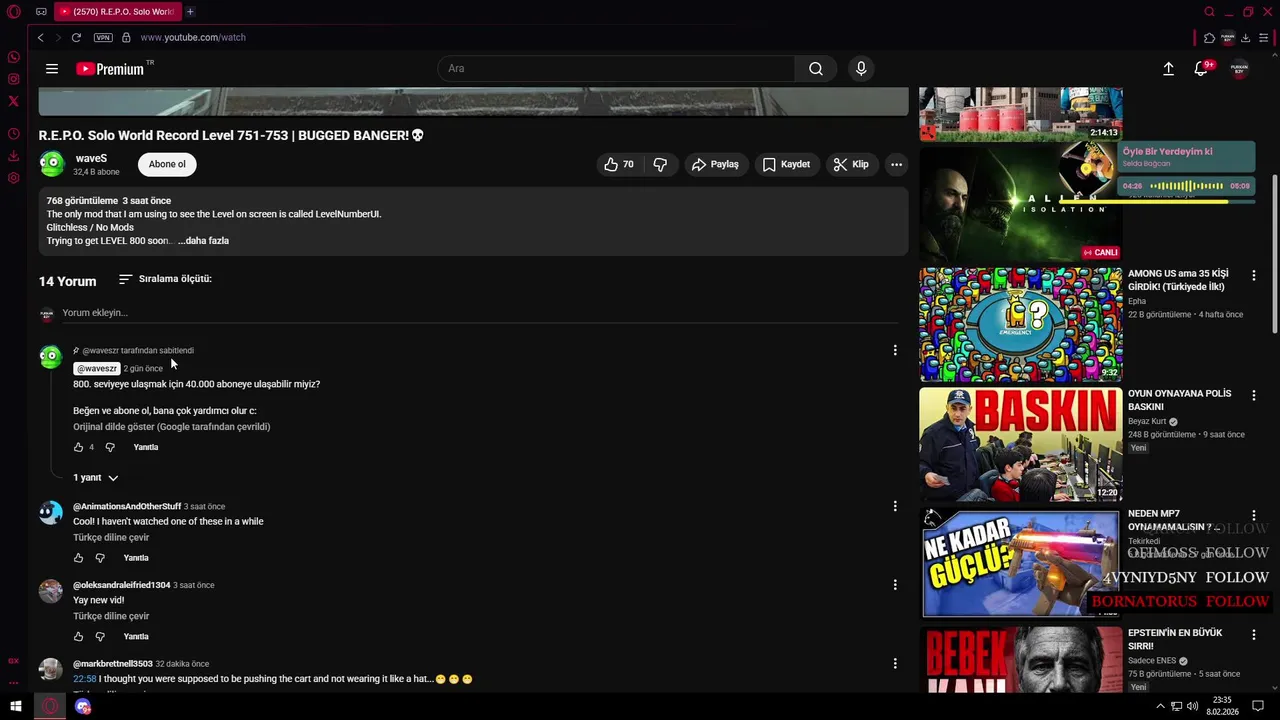Image resolution: width=1280 pixels, height=720 pixels.
Task: Open video more actions ellipsis
Action: point(896,165)
